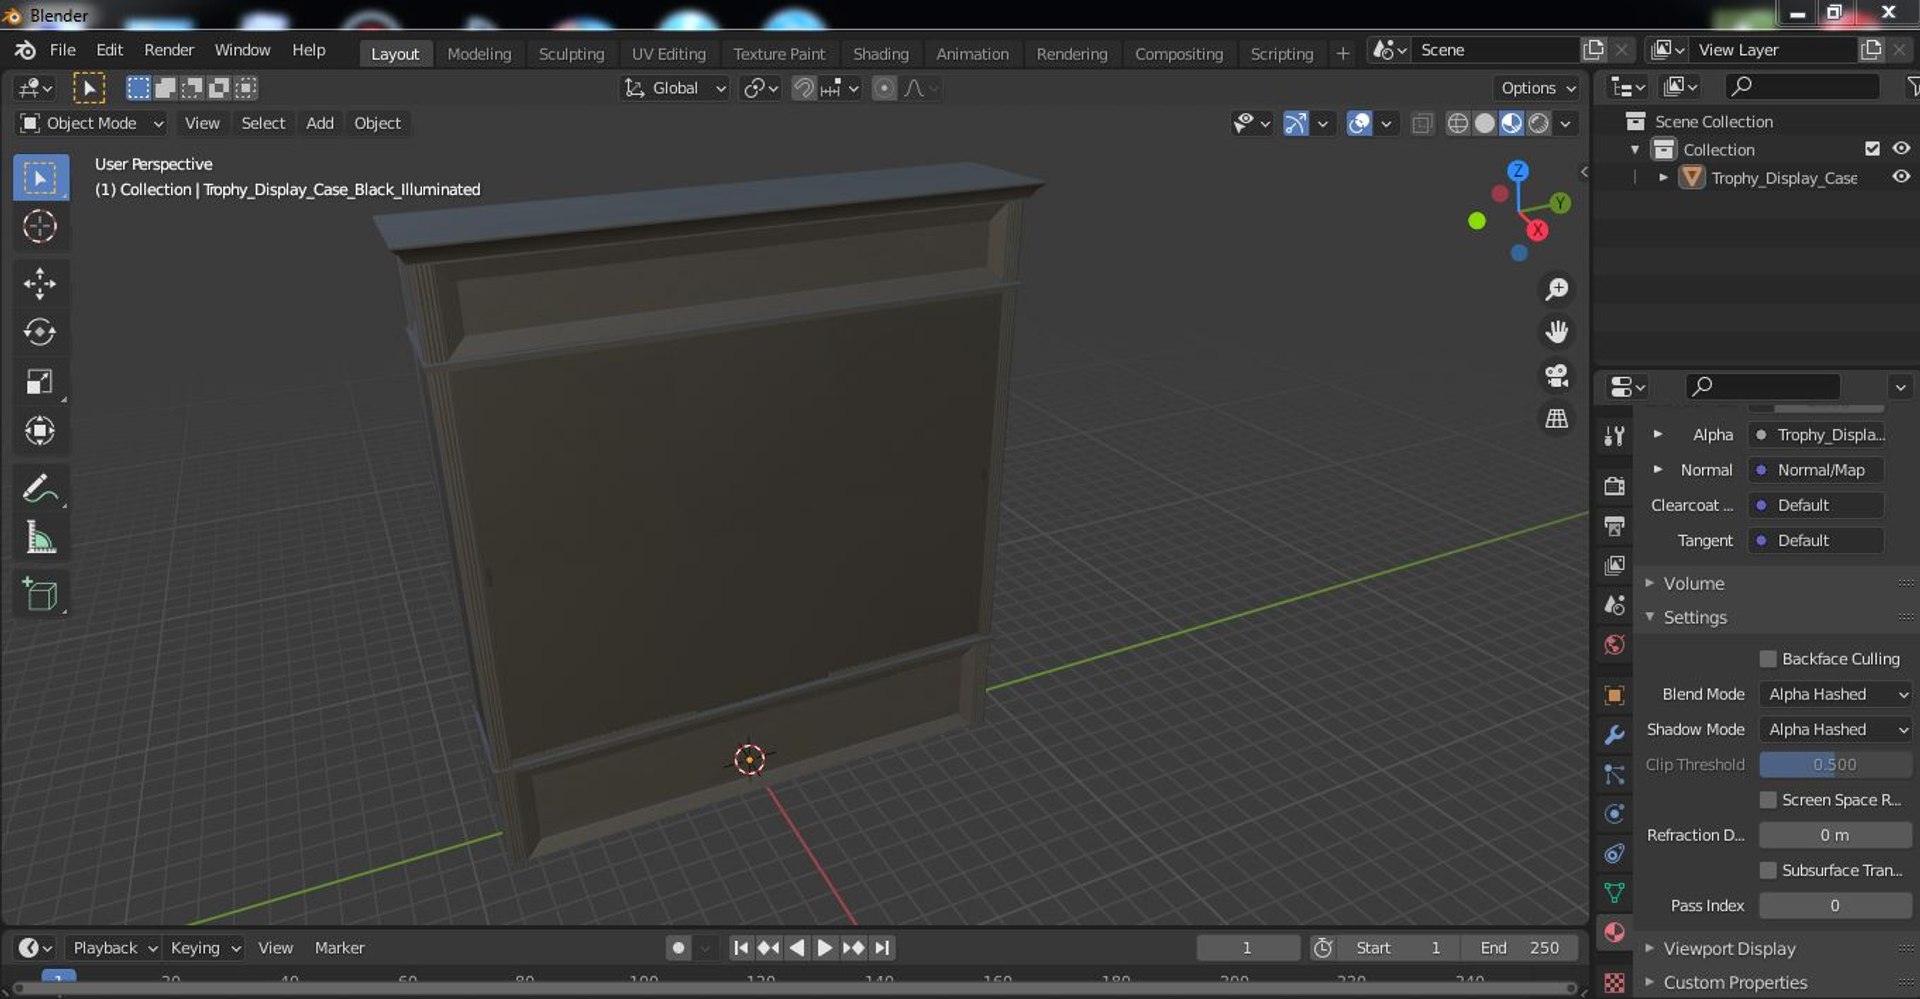Click the current frame number field

pyautogui.click(x=1247, y=948)
